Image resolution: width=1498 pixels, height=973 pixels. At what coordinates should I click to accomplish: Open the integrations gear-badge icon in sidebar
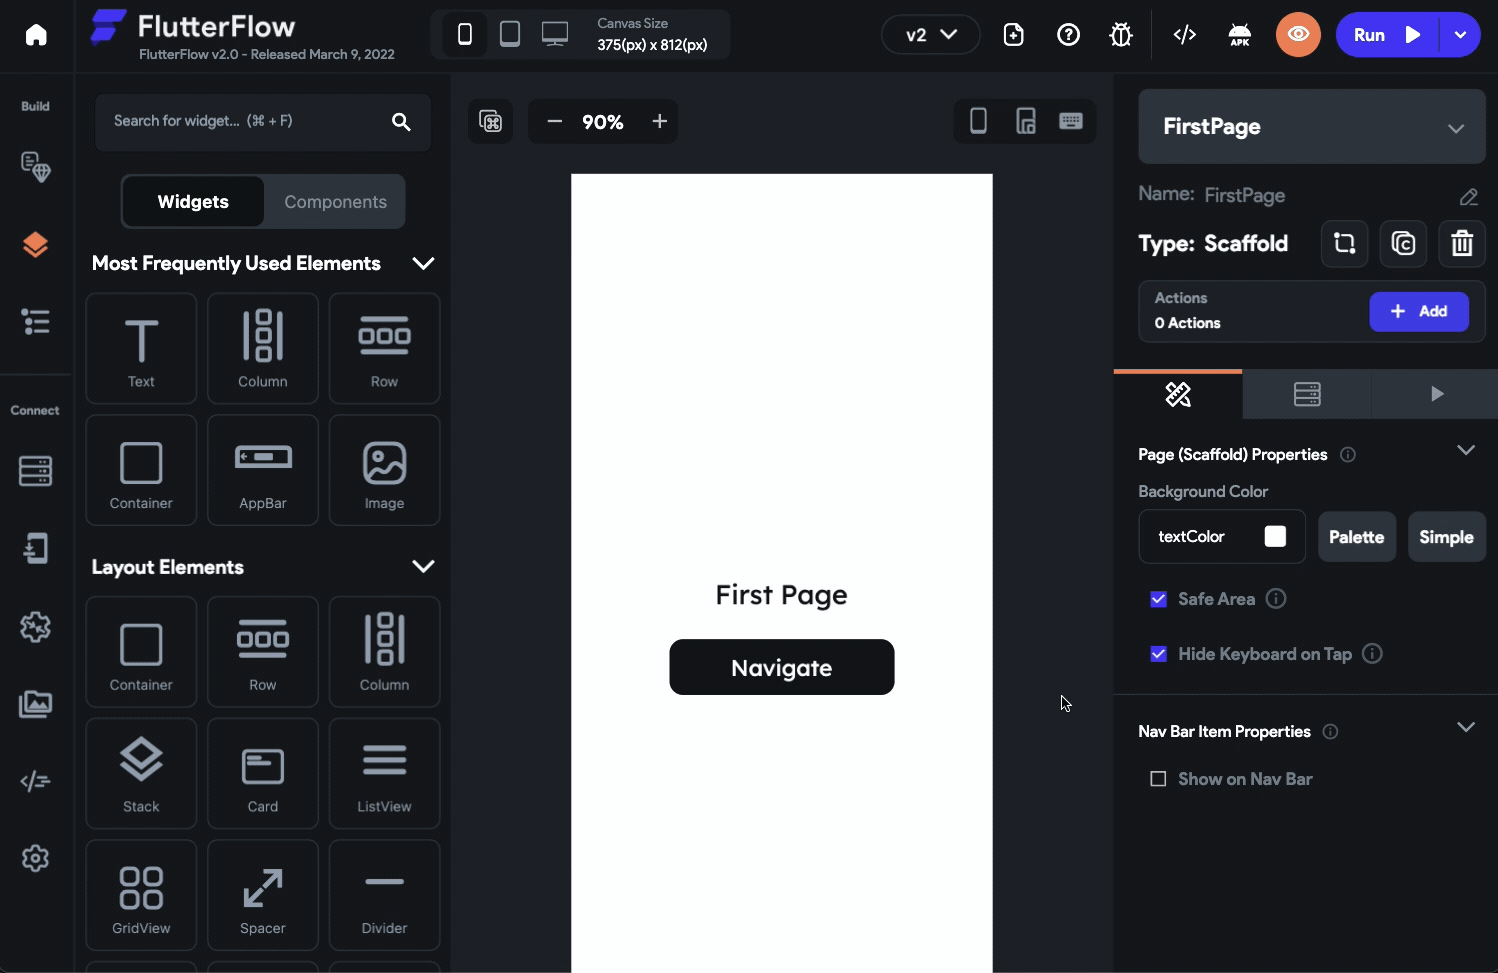click(x=35, y=627)
